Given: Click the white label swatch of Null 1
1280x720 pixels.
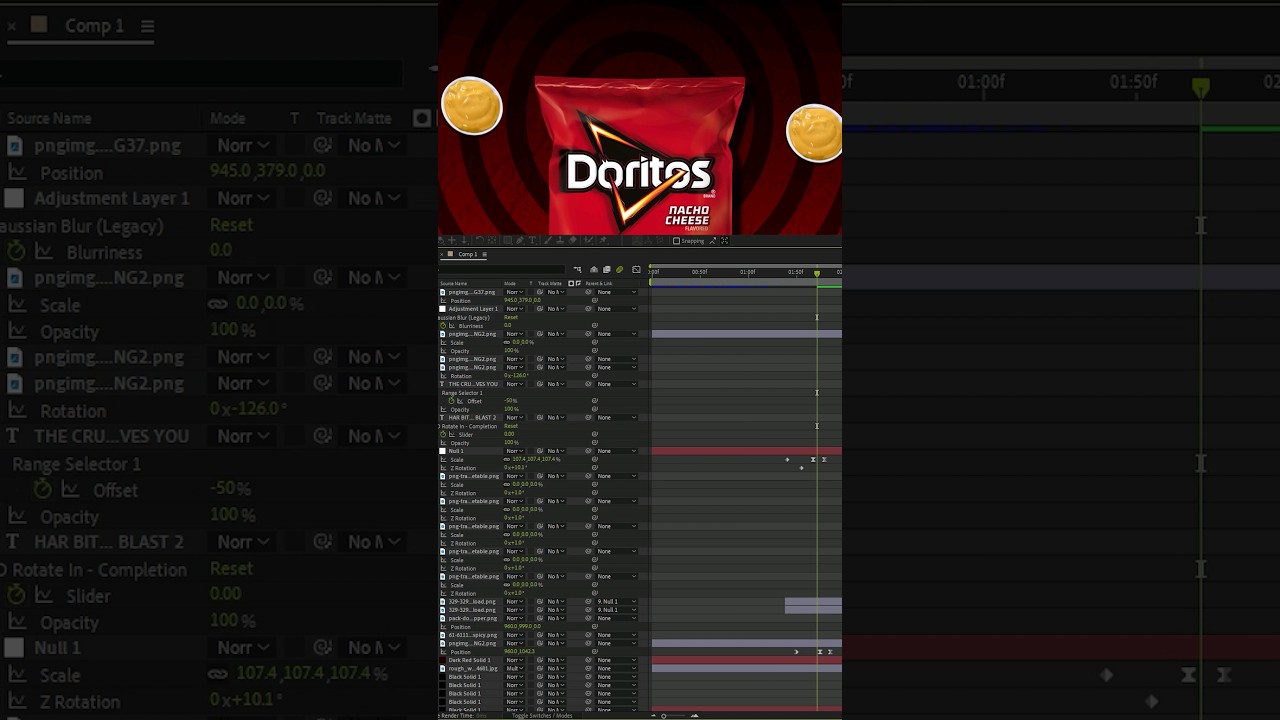Looking at the screenshot, I should (x=443, y=451).
